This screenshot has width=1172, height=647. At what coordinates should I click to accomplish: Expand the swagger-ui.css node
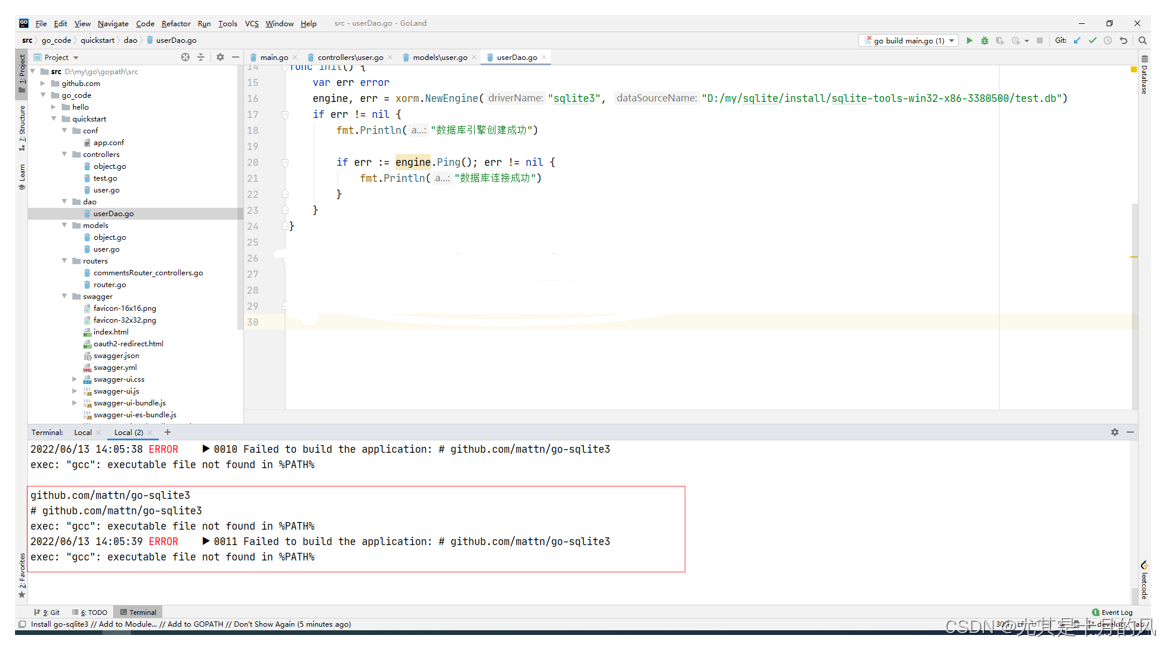pos(75,380)
